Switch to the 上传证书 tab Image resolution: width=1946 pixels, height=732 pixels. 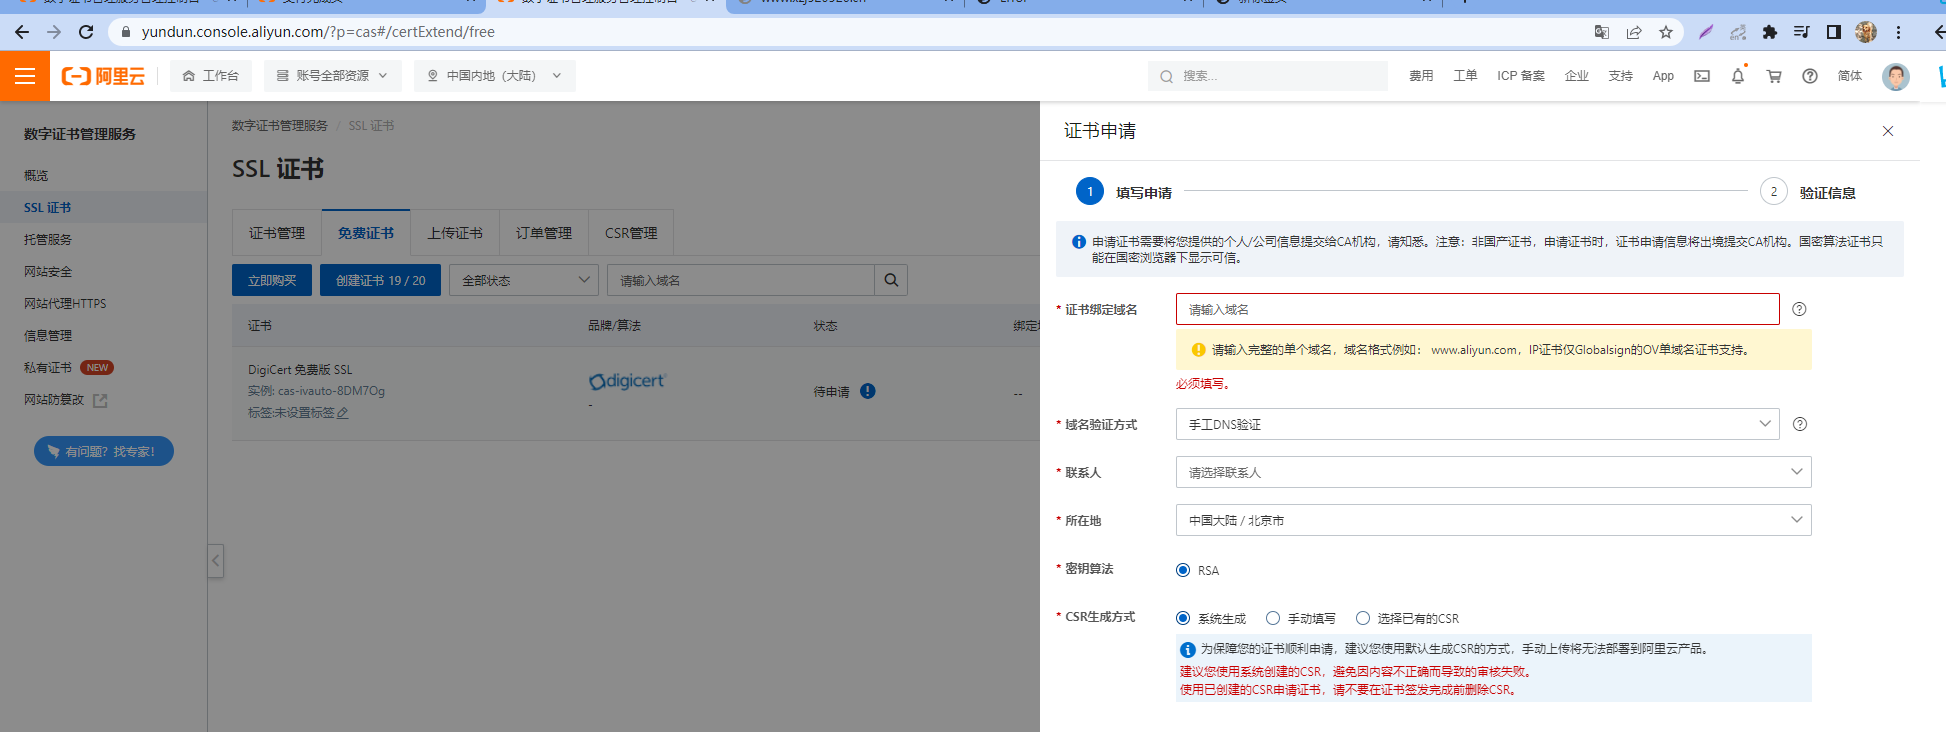pos(455,233)
